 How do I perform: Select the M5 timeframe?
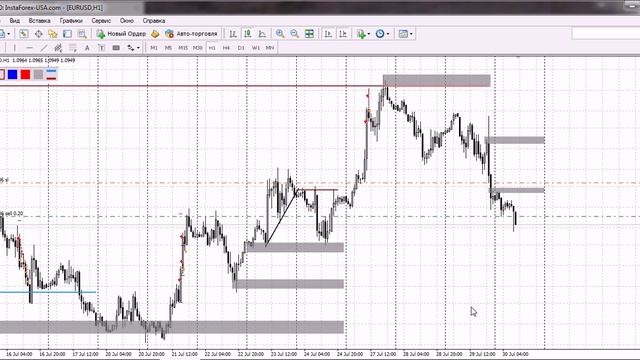click(x=168, y=48)
